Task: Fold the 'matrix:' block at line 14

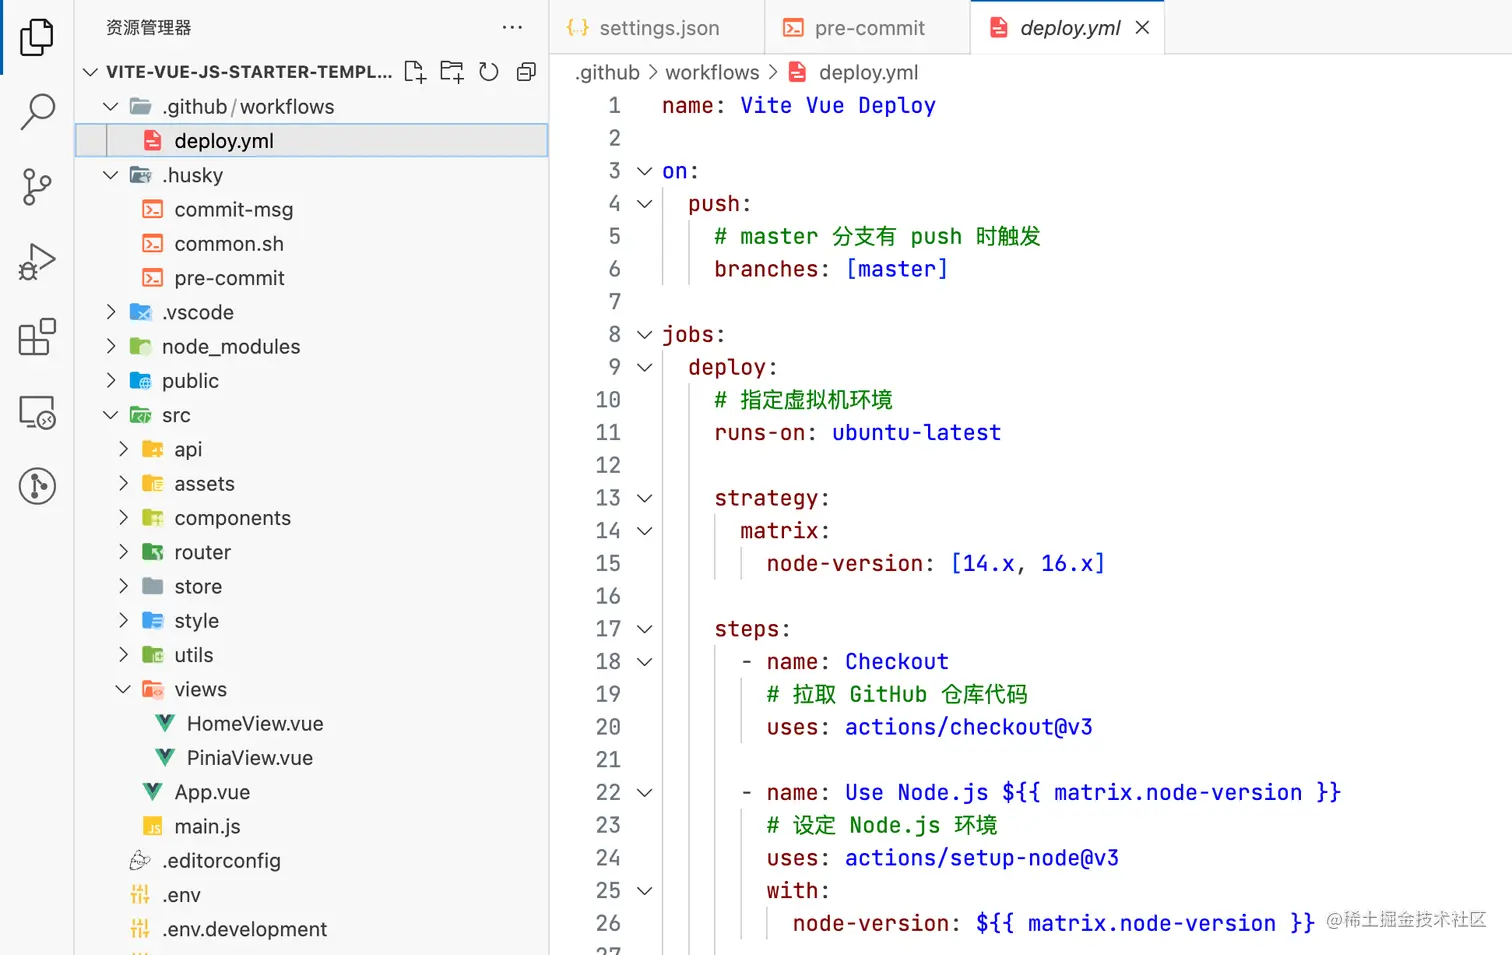Action: (x=645, y=531)
